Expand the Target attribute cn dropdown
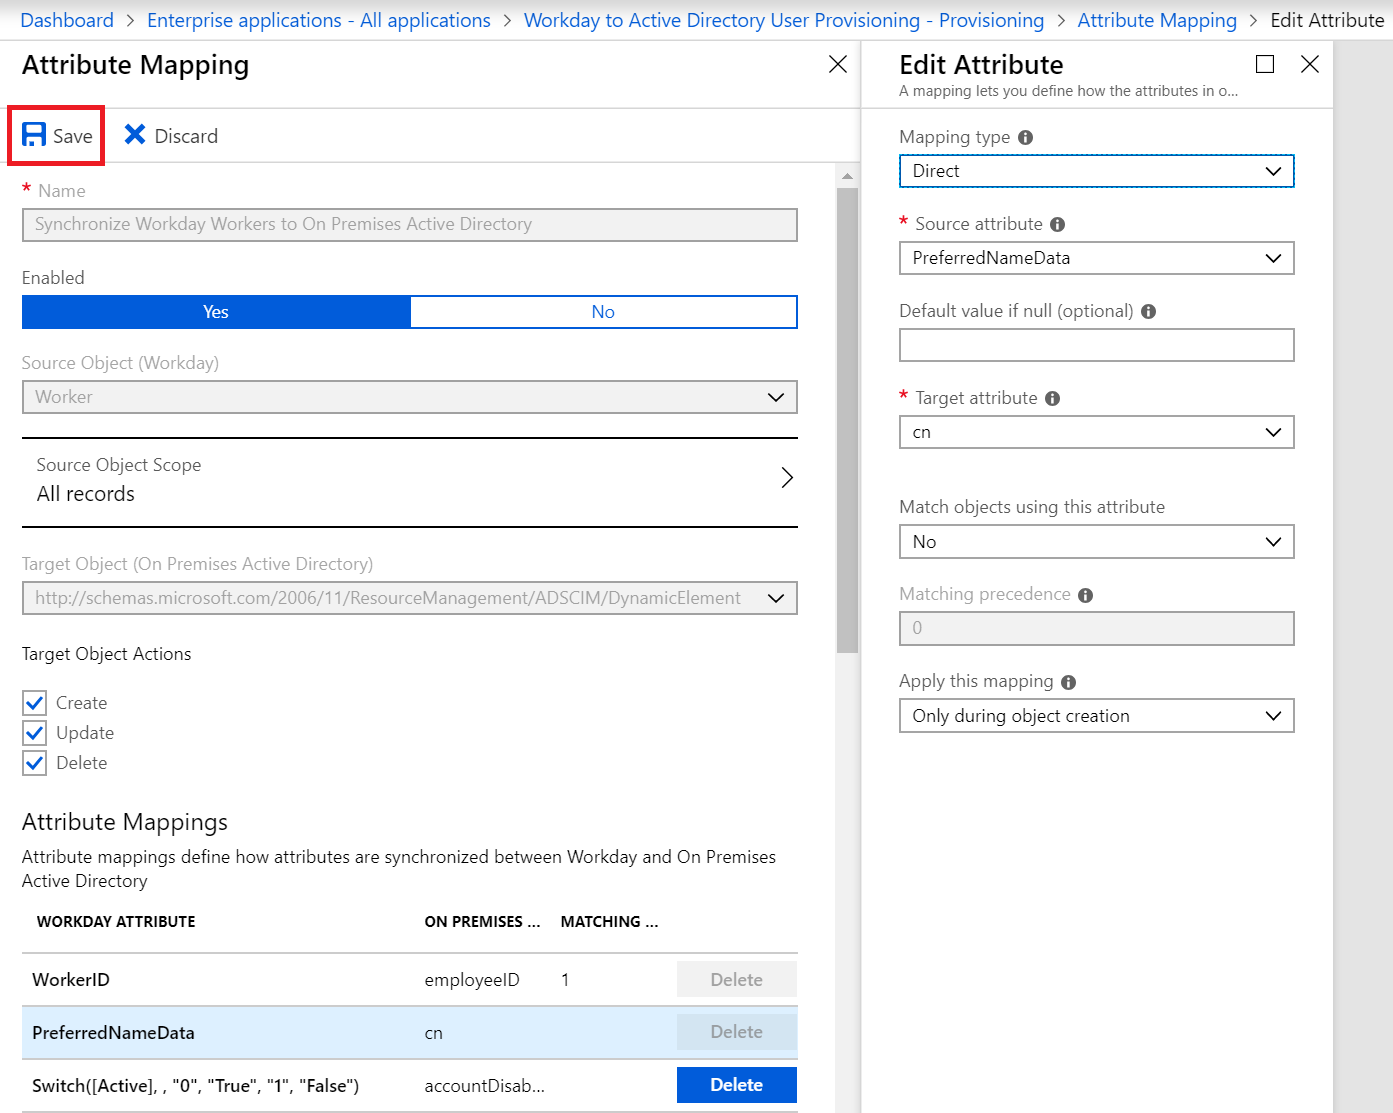Image resolution: width=1393 pixels, height=1113 pixels. (x=1096, y=433)
